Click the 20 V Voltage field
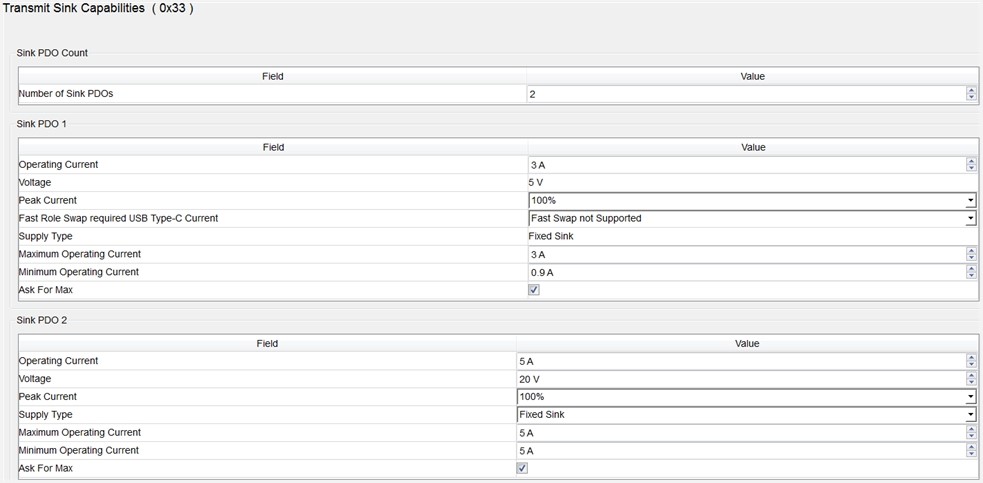Screen dimensions: 983x483 tap(738, 379)
